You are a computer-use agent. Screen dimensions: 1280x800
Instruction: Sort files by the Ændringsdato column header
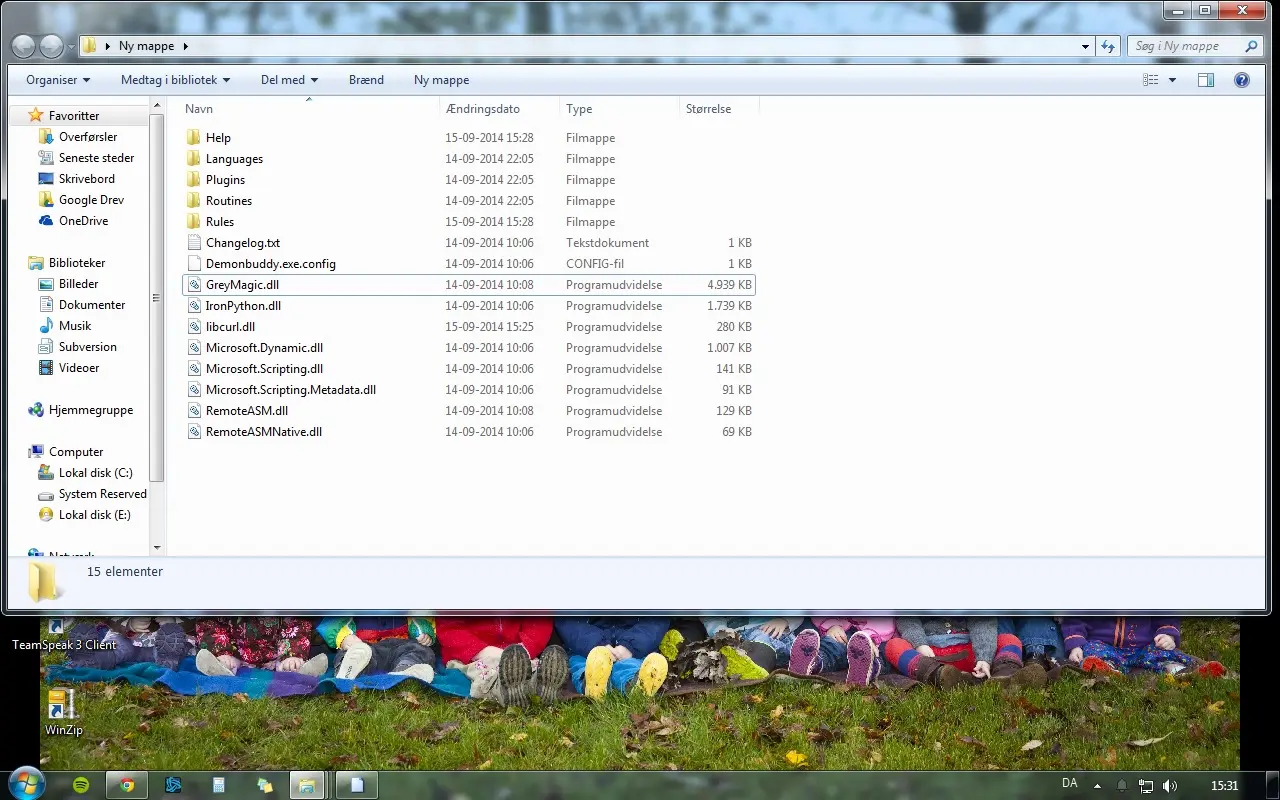click(x=483, y=109)
